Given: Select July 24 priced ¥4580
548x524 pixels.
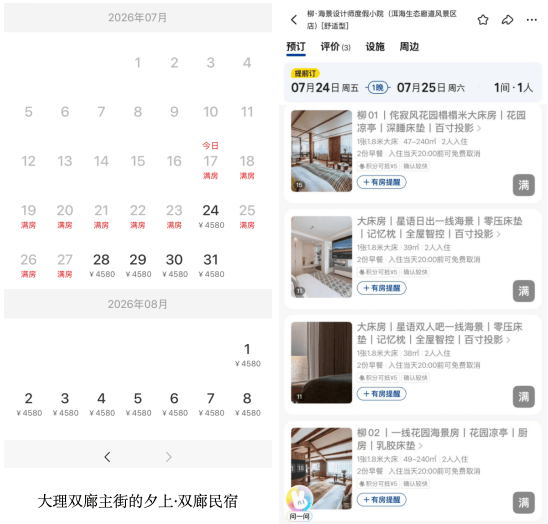Looking at the screenshot, I should pyautogui.click(x=211, y=216).
